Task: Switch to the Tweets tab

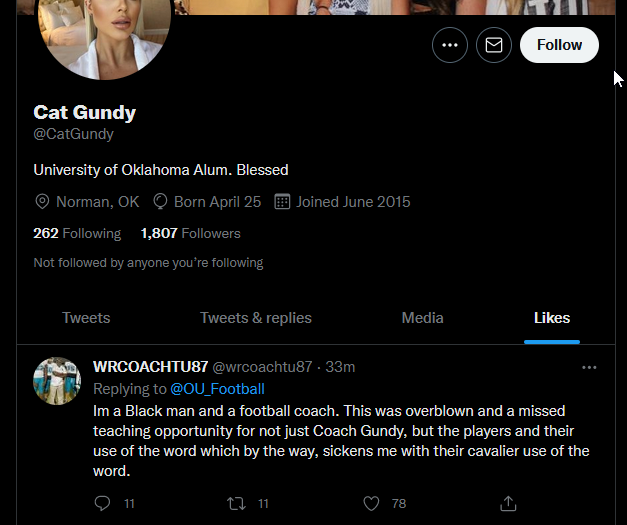Action: [x=86, y=318]
